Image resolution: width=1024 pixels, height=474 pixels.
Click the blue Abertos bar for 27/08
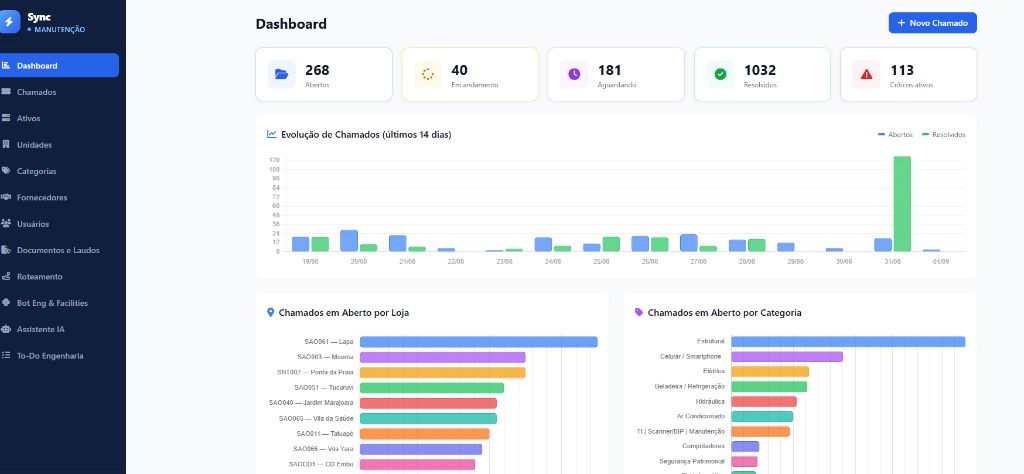point(689,243)
